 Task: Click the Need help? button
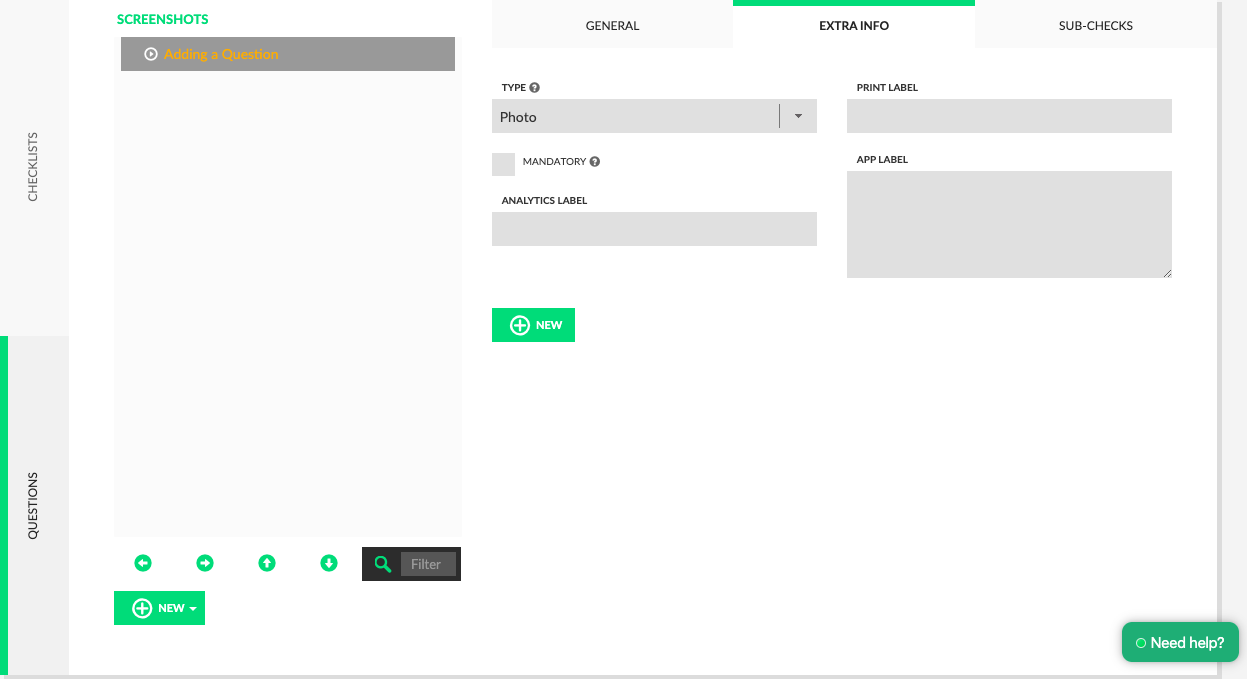(x=1180, y=642)
